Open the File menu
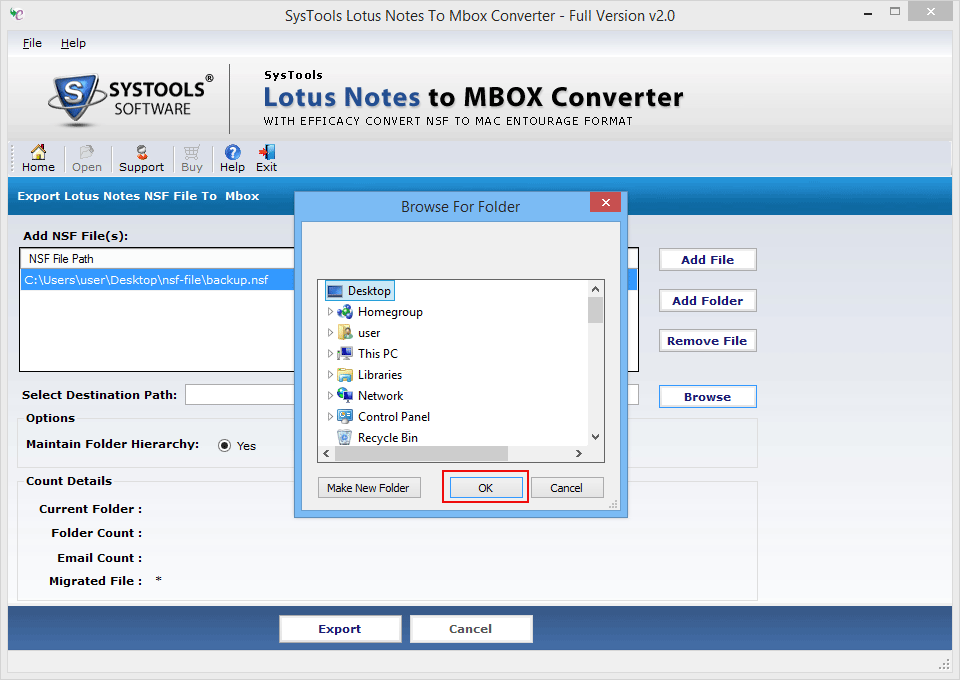 click(x=32, y=43)
